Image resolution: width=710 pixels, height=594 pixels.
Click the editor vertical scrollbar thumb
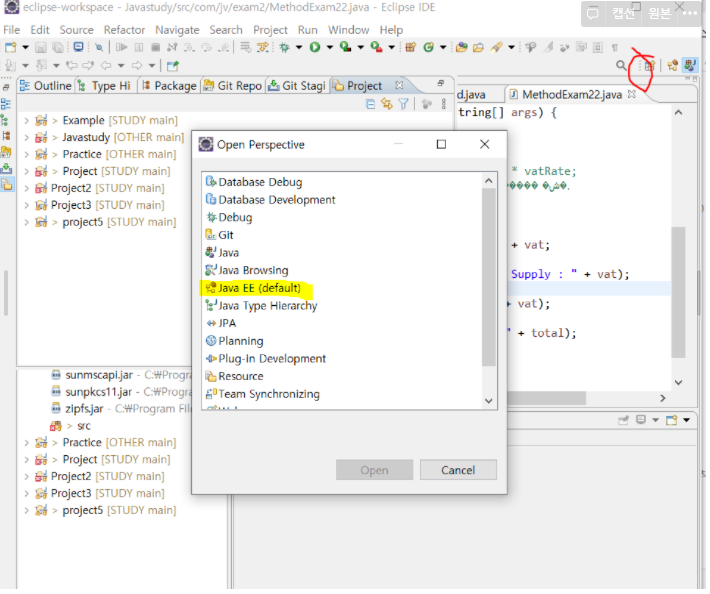point(678,292)
